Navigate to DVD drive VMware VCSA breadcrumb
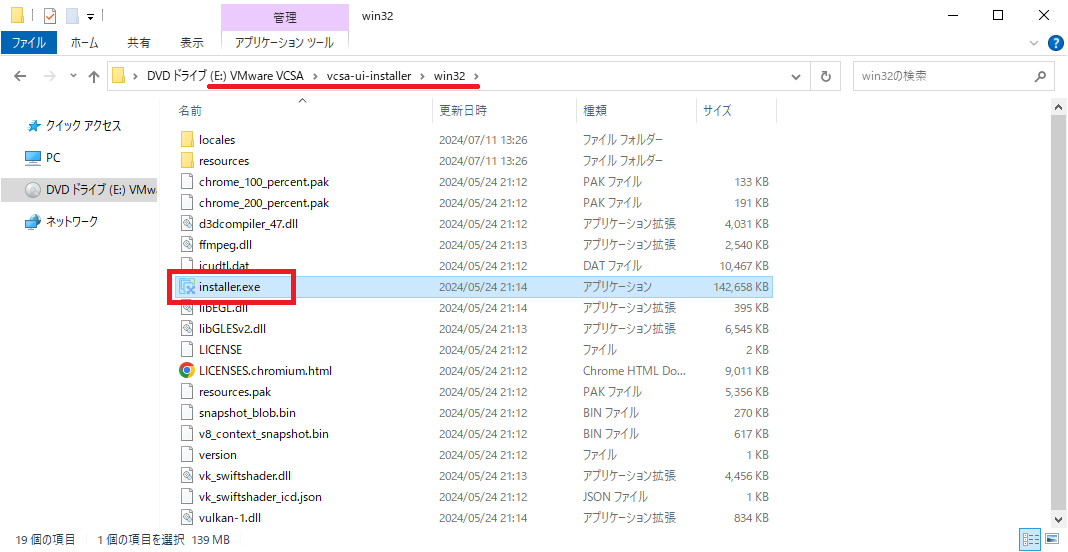1068x552 pixels. [225, 76]
